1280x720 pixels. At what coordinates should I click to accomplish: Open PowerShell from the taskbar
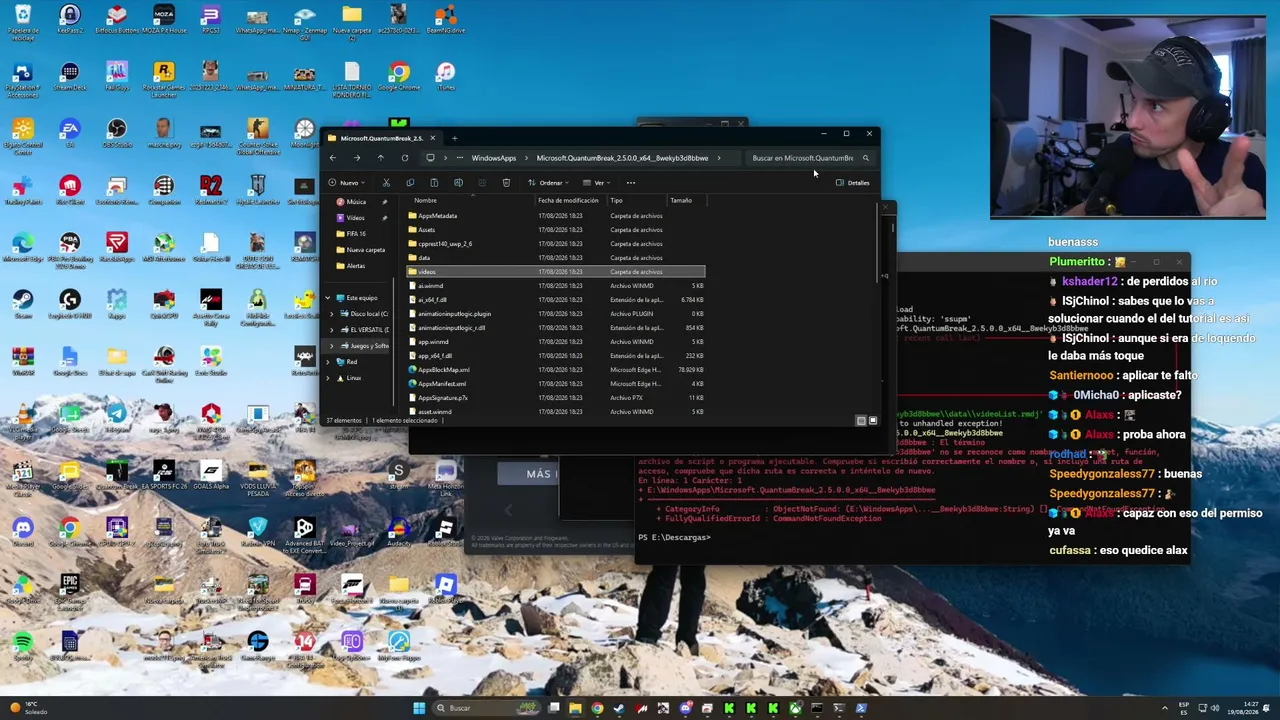click(861, 708)
